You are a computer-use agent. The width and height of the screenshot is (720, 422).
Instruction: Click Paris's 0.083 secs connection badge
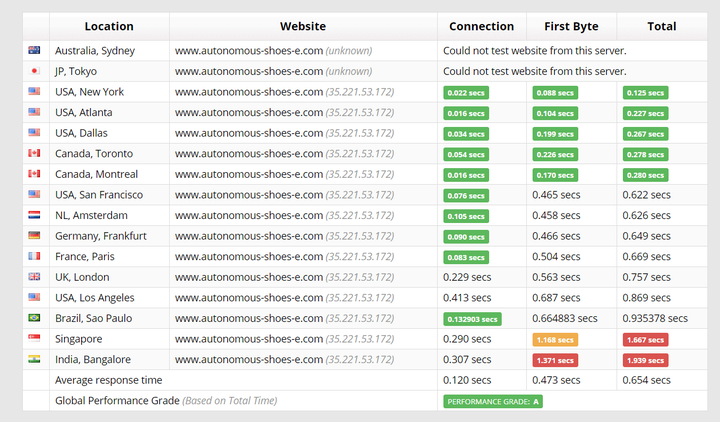pos(466,258)
